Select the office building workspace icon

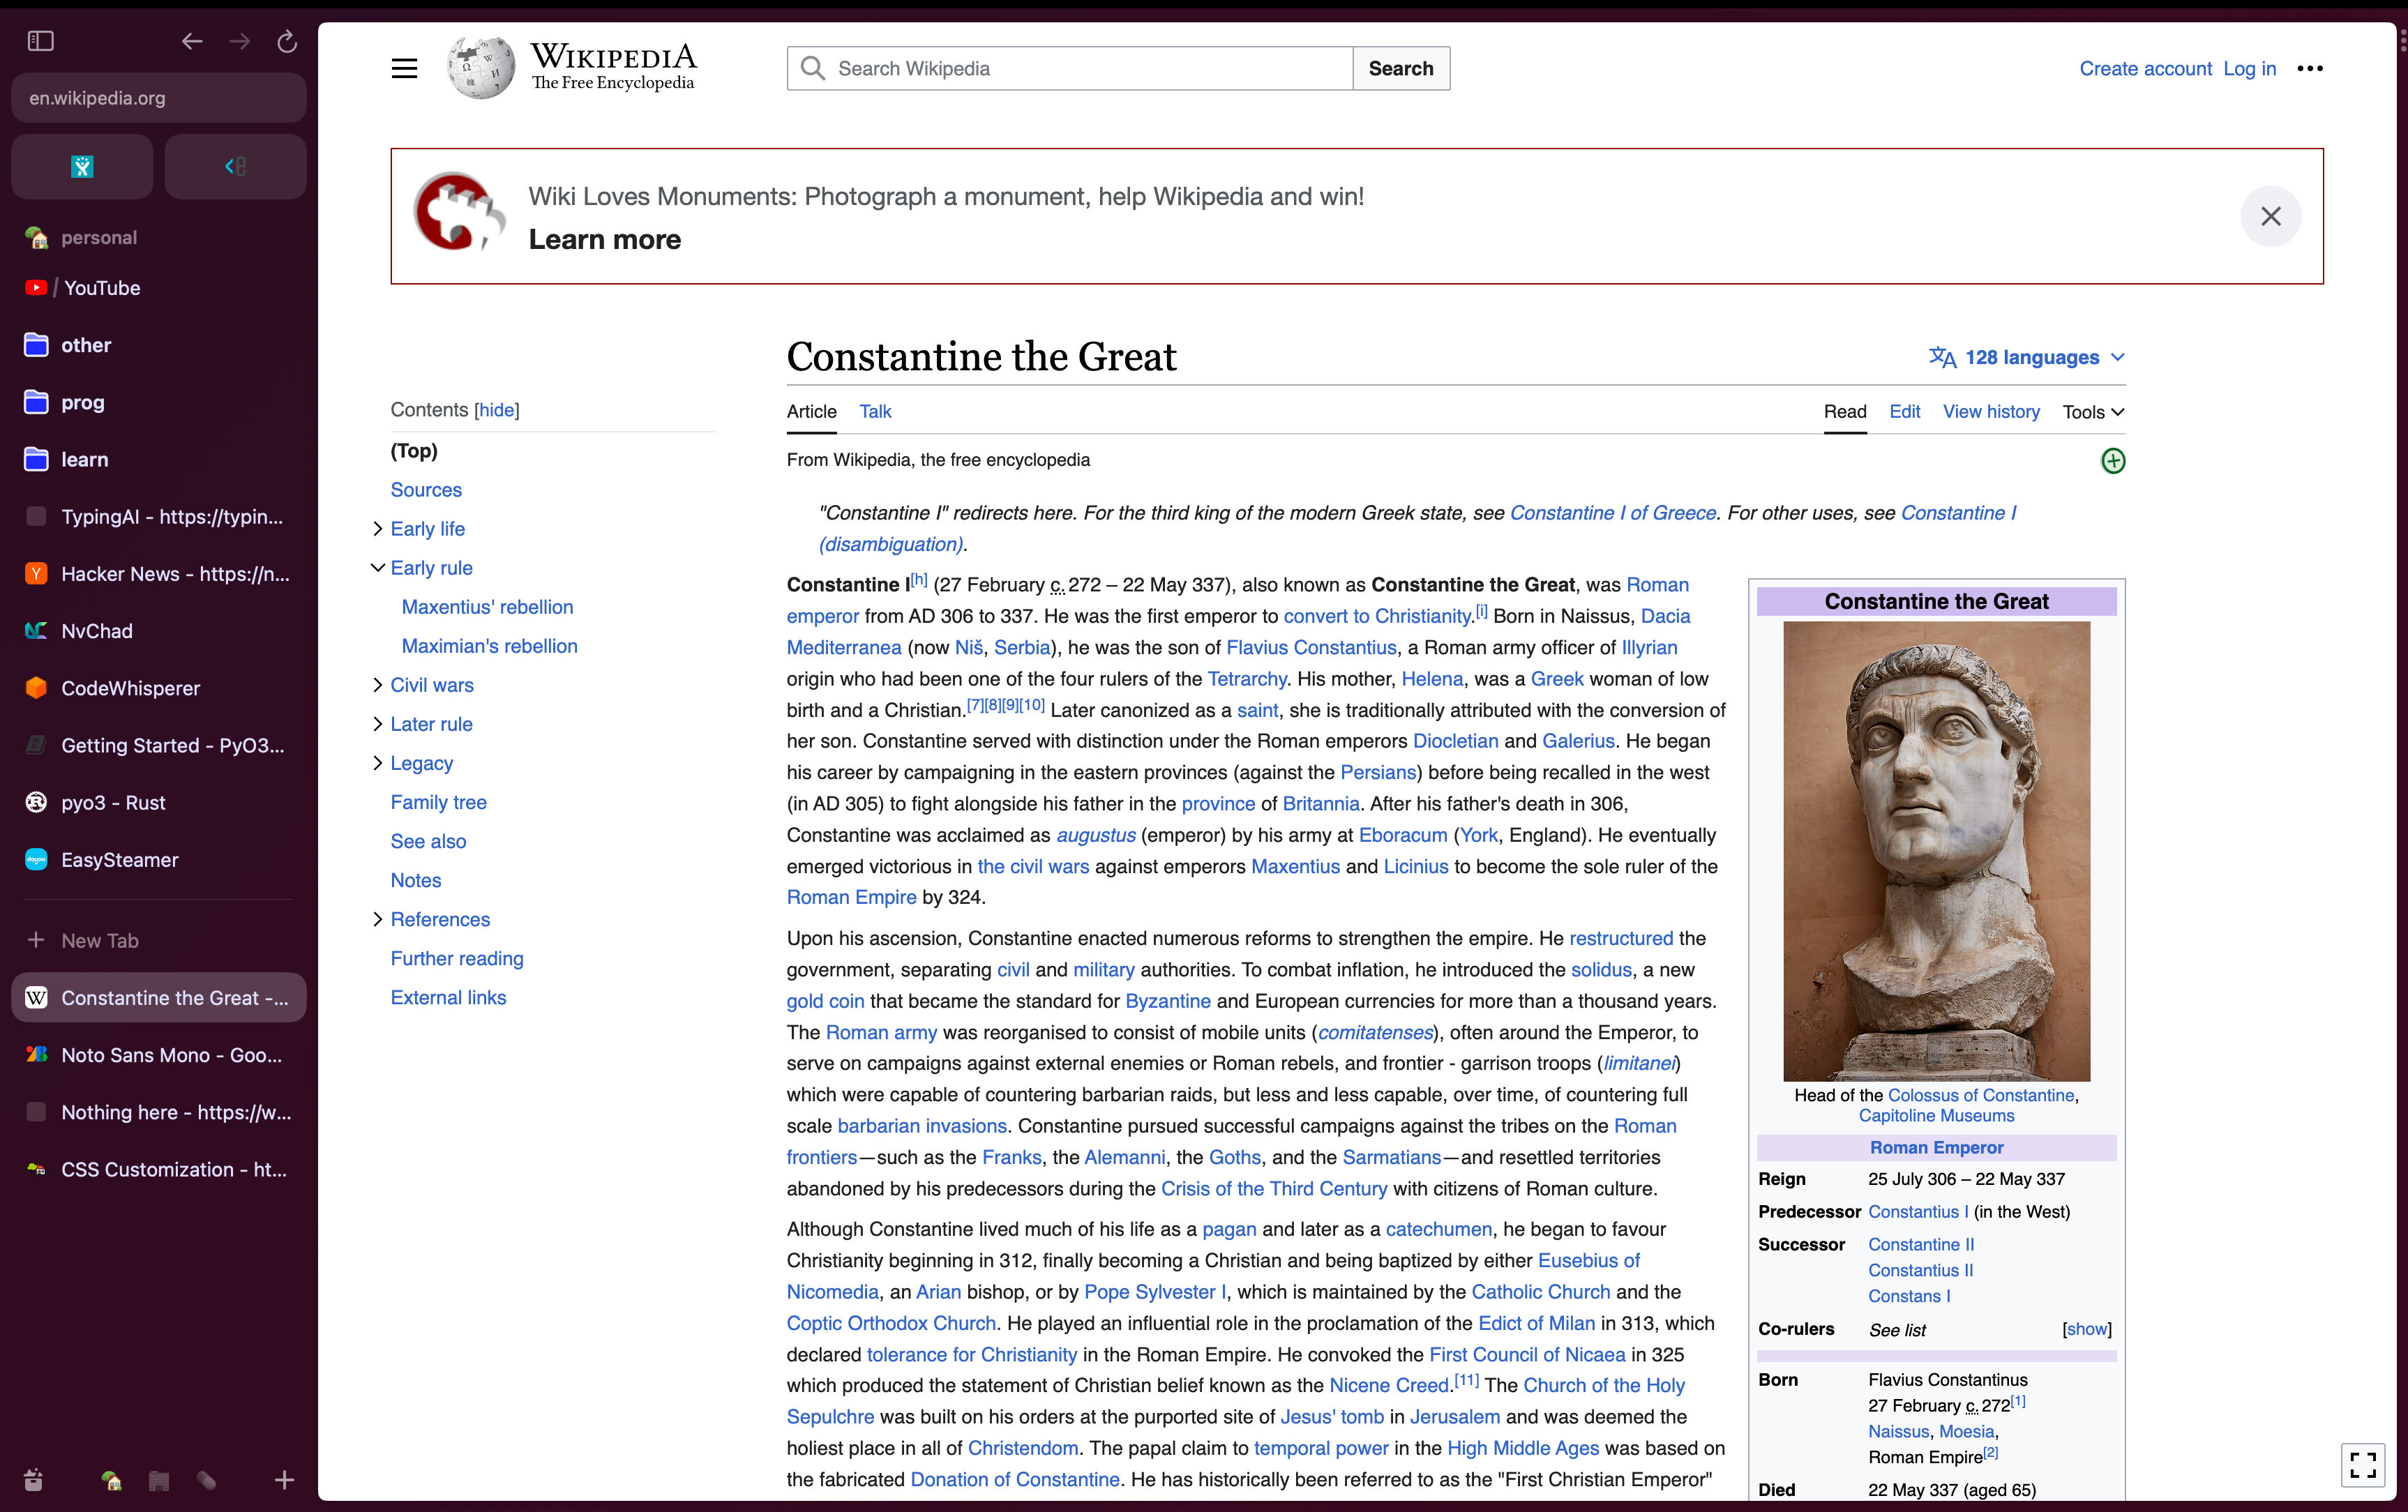pos(159,1480)
